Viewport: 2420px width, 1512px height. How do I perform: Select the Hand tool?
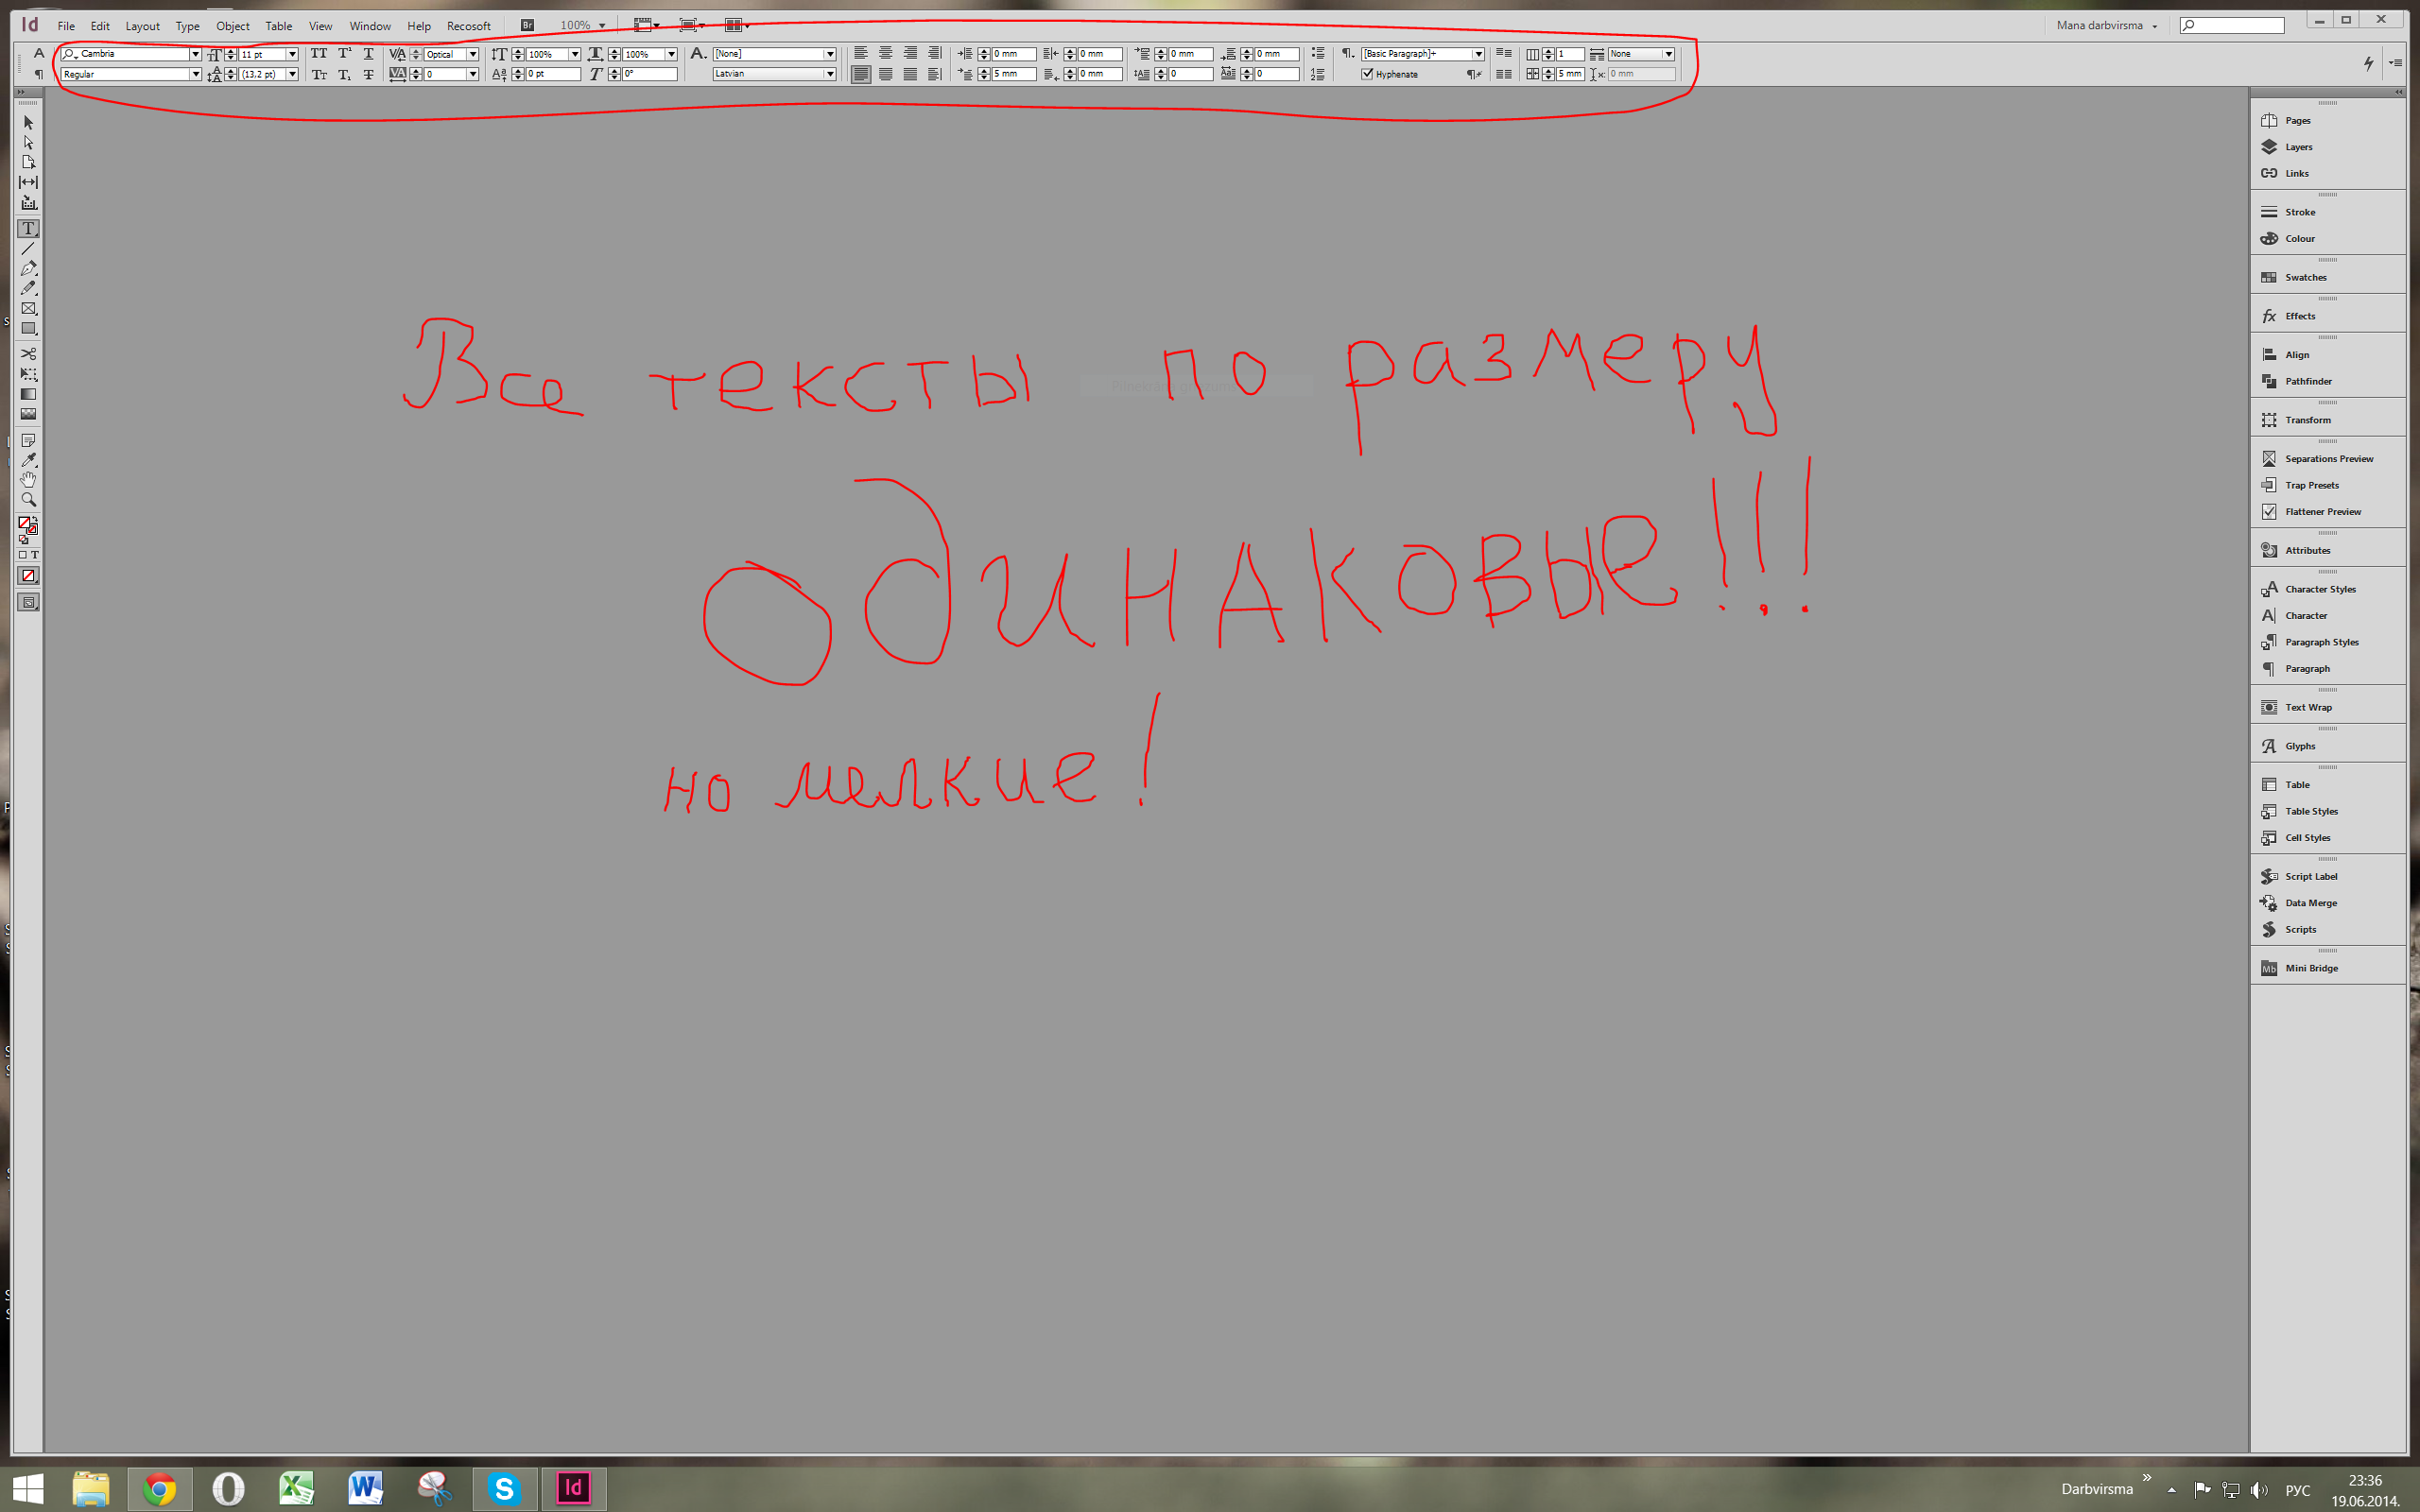(28, 480)
